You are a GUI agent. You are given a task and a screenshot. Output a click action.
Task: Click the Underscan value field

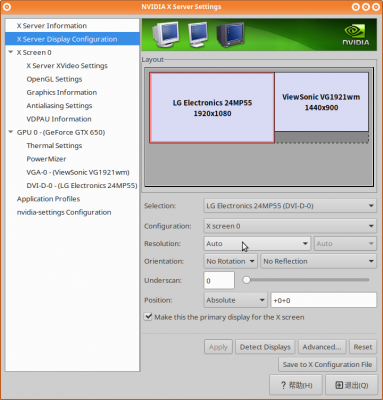[x=219, y=280]
